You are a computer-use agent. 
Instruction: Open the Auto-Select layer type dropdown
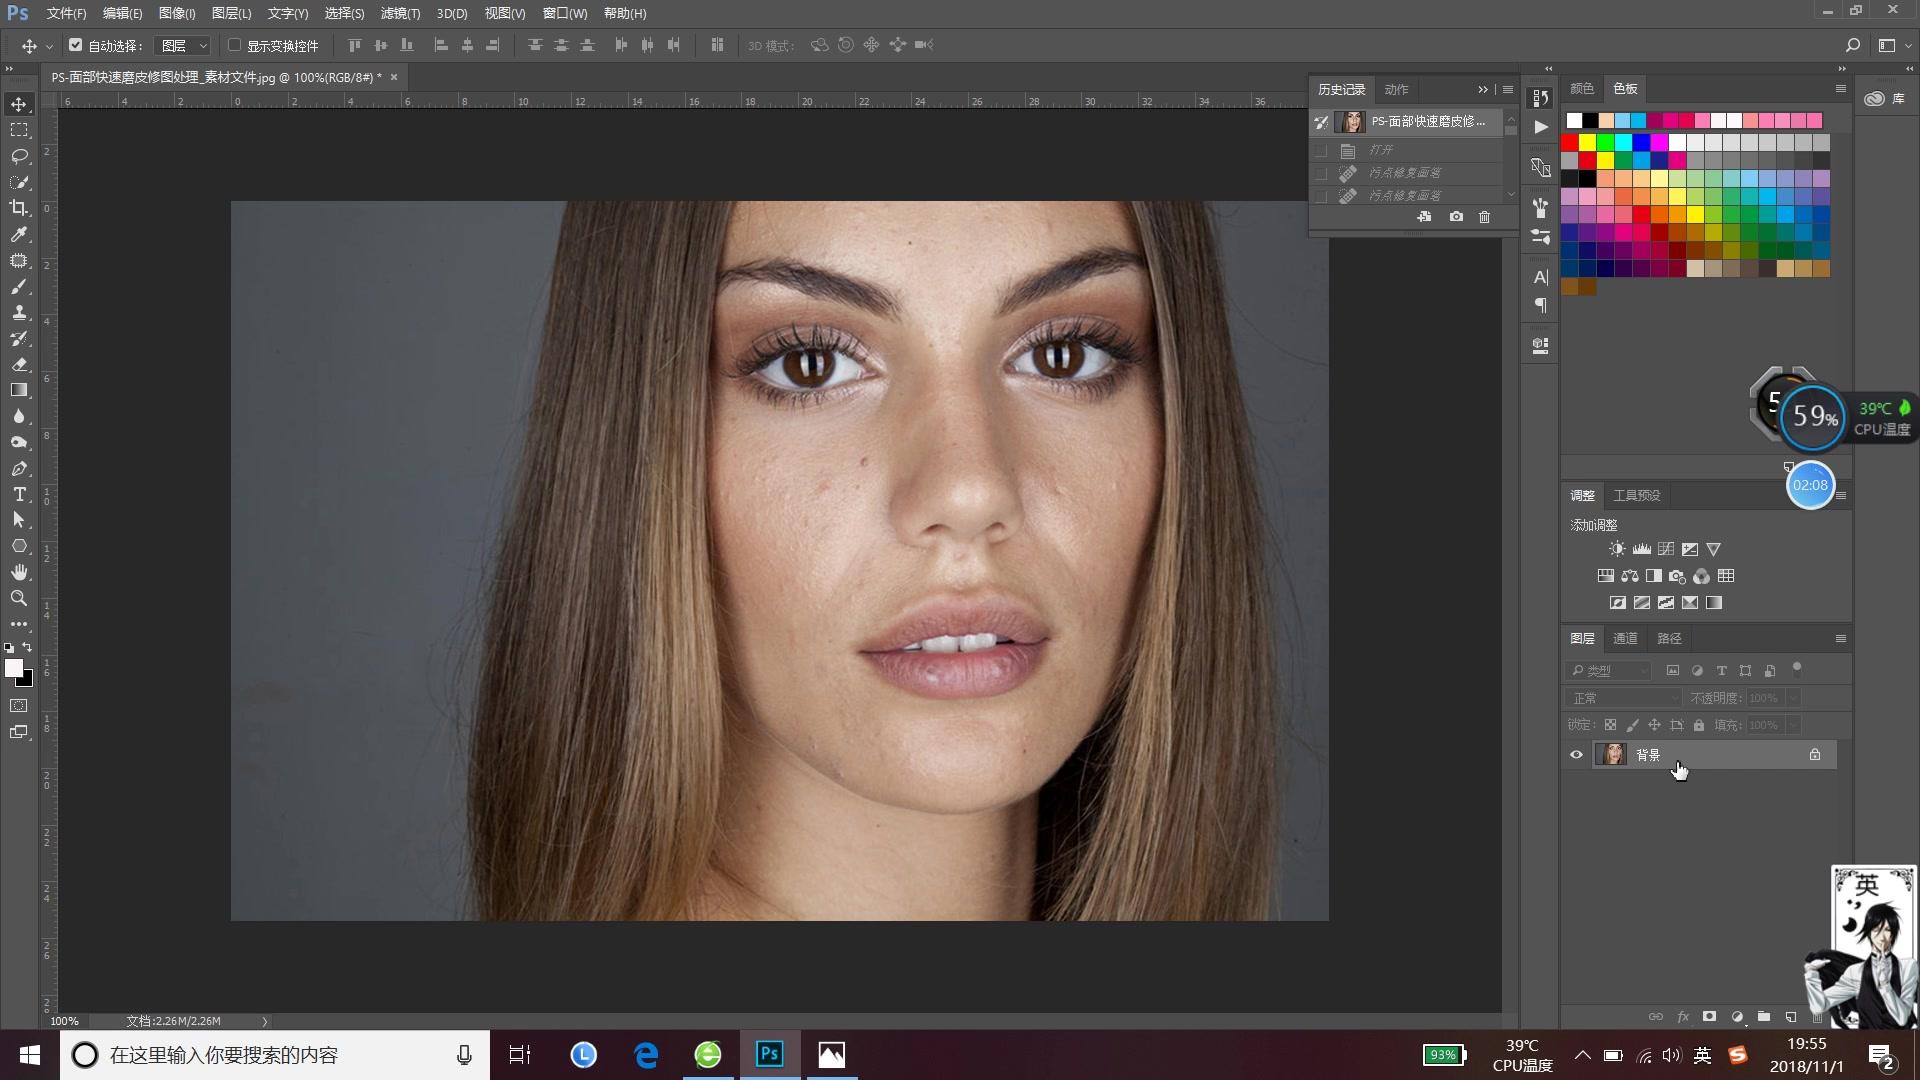click(185, 45)
